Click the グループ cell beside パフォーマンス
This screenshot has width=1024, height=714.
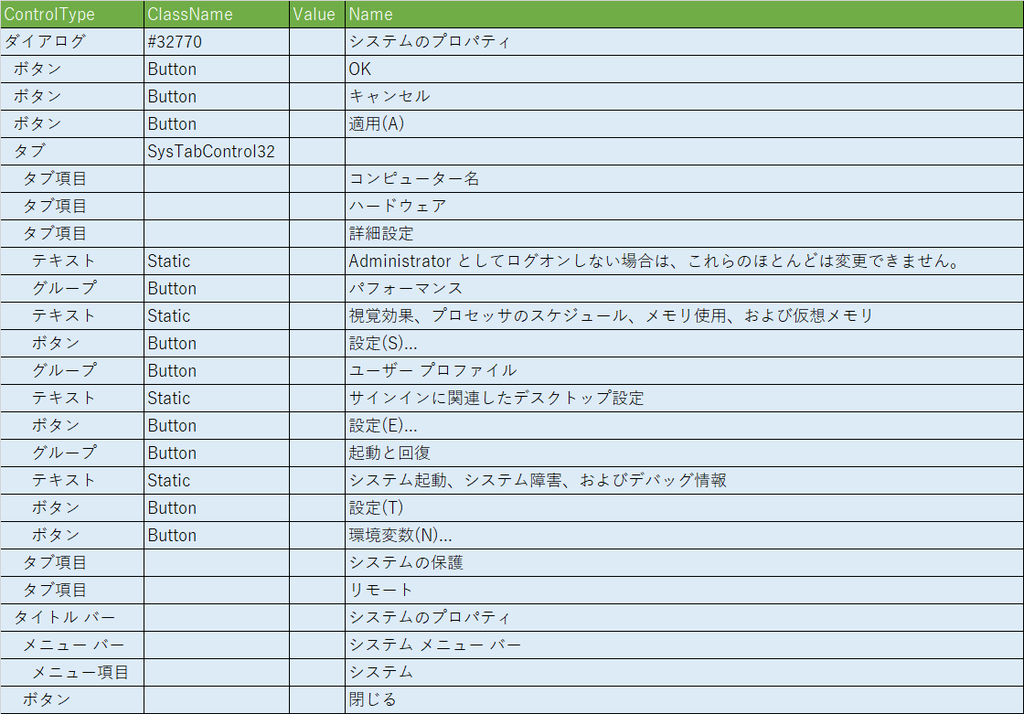coord(72,289)
